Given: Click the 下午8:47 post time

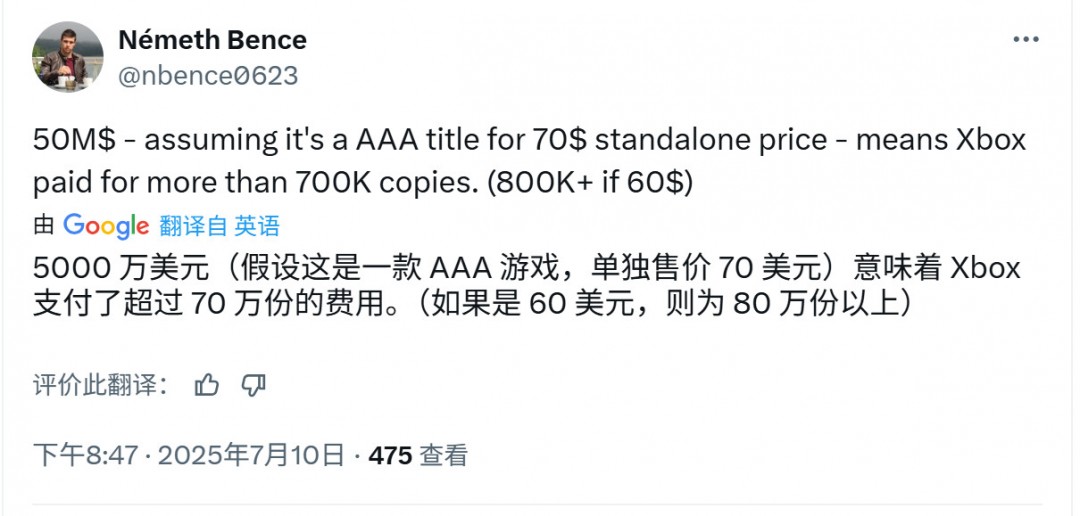Looking at the screenshot, I should 84,456.
